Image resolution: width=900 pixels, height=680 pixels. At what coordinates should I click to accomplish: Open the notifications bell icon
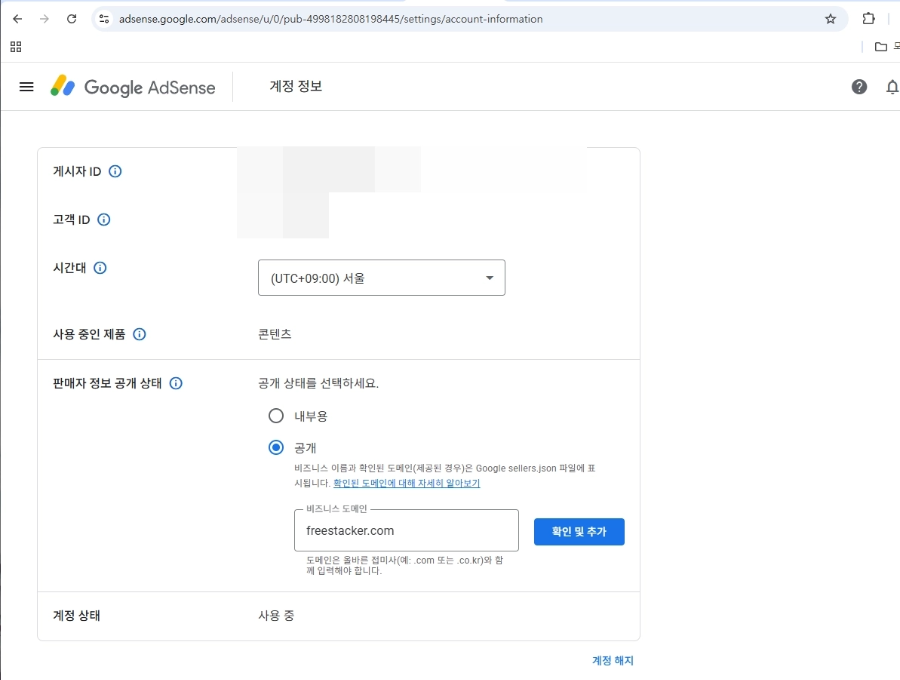pyautogui.click(x=892, y=87)
